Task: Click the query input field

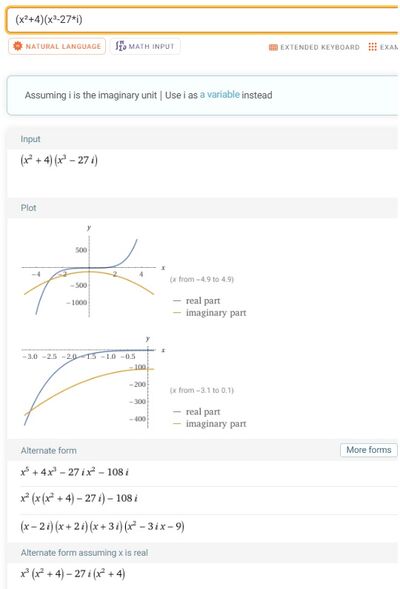Action: click(202, 20)
